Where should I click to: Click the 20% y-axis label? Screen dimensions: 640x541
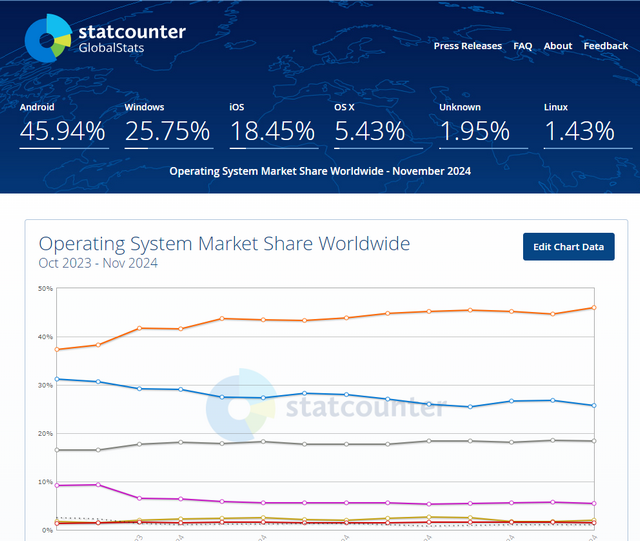(45, 433)
